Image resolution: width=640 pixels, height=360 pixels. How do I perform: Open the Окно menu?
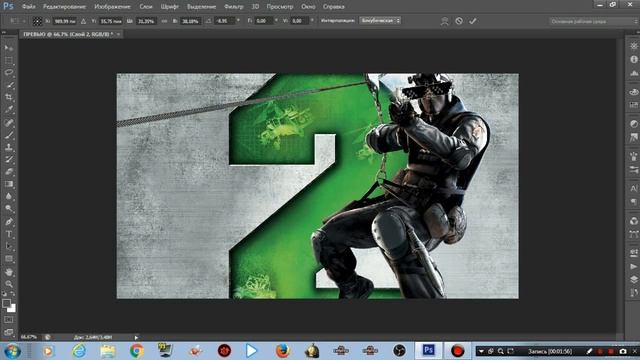point(308,7)
